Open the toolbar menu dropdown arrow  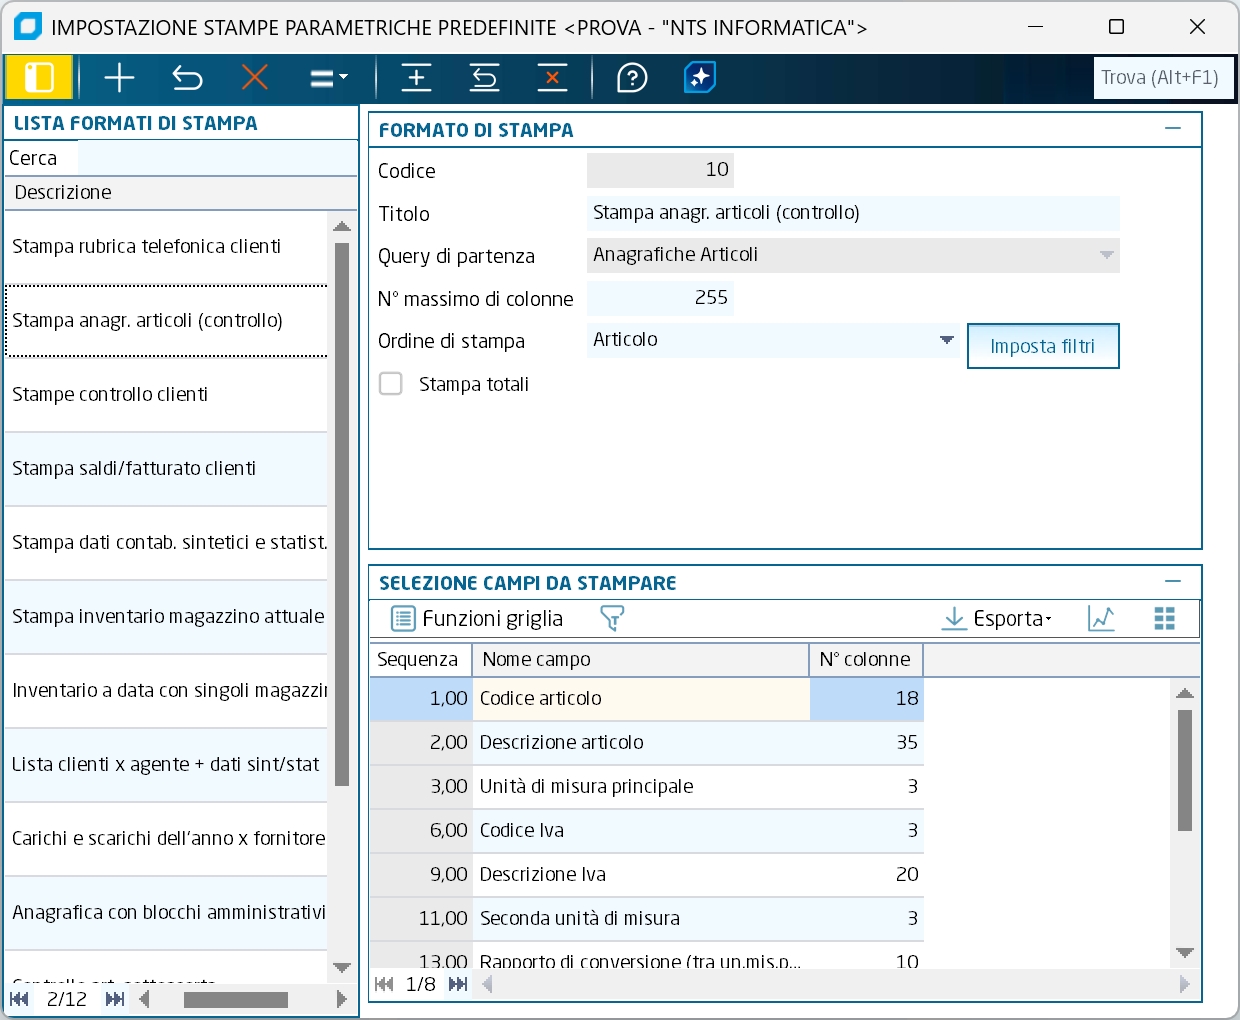(x=329, y=77)
